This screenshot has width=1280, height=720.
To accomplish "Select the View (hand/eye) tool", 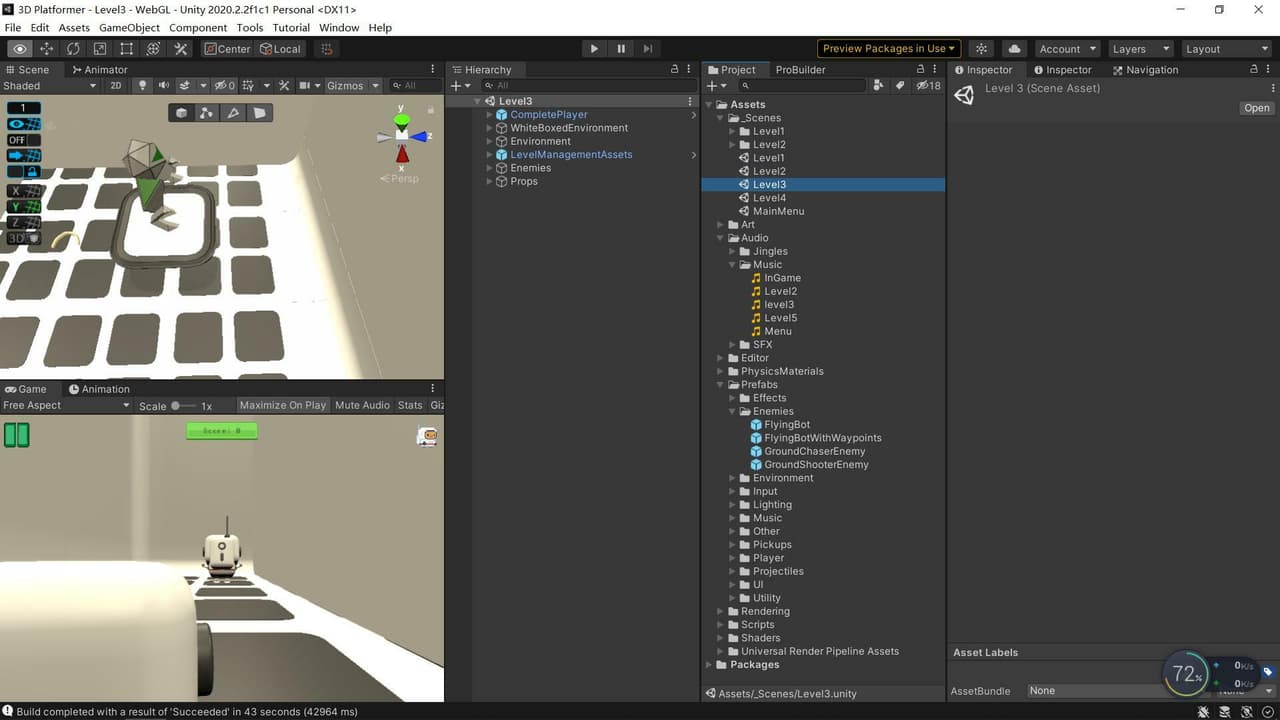I will 19,48.
